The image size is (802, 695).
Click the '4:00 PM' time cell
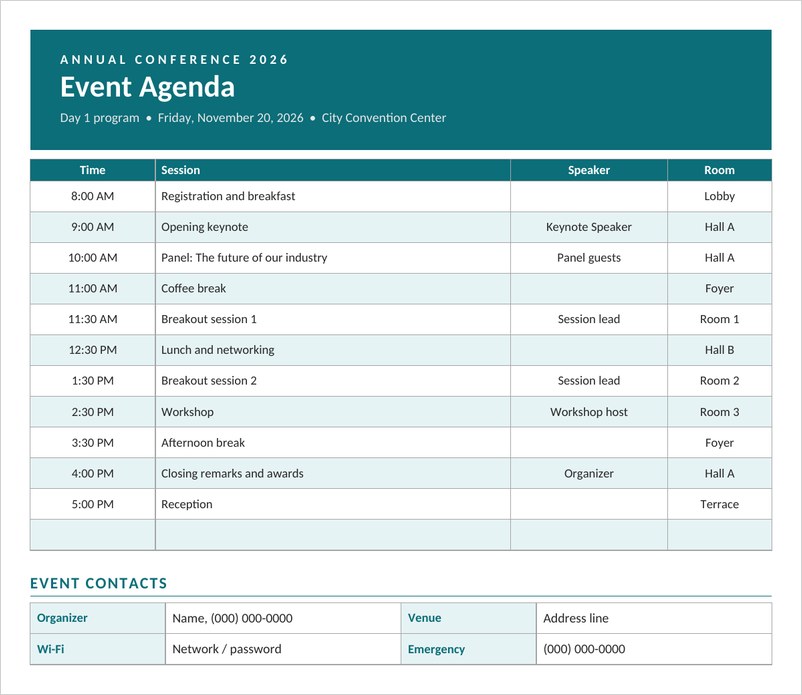93,473
